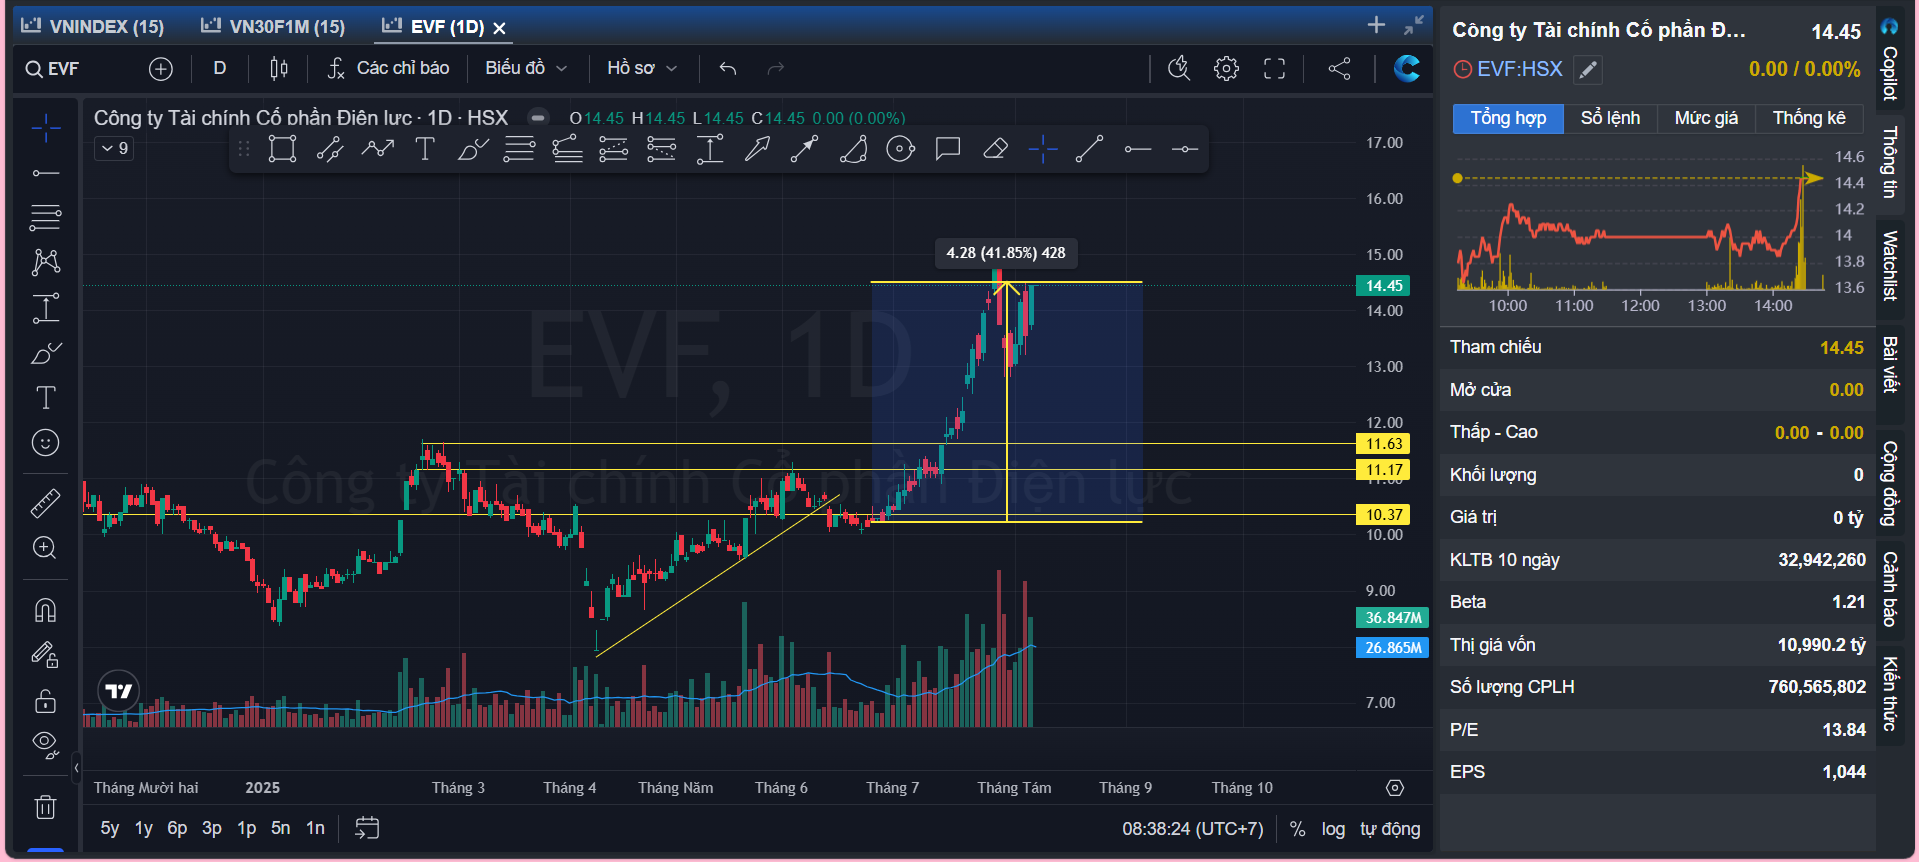The height and width of the screenshot is (862, 1919).
Task: Open the Thông tin side panel
Action: pos(1890,162)
